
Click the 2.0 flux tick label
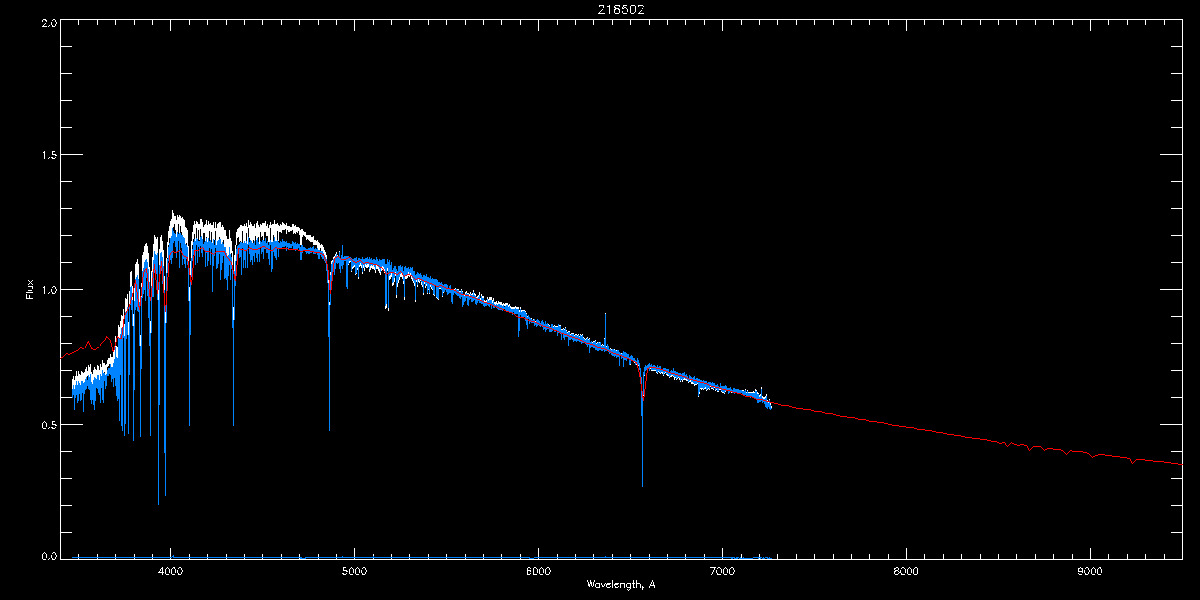[48, 22]
